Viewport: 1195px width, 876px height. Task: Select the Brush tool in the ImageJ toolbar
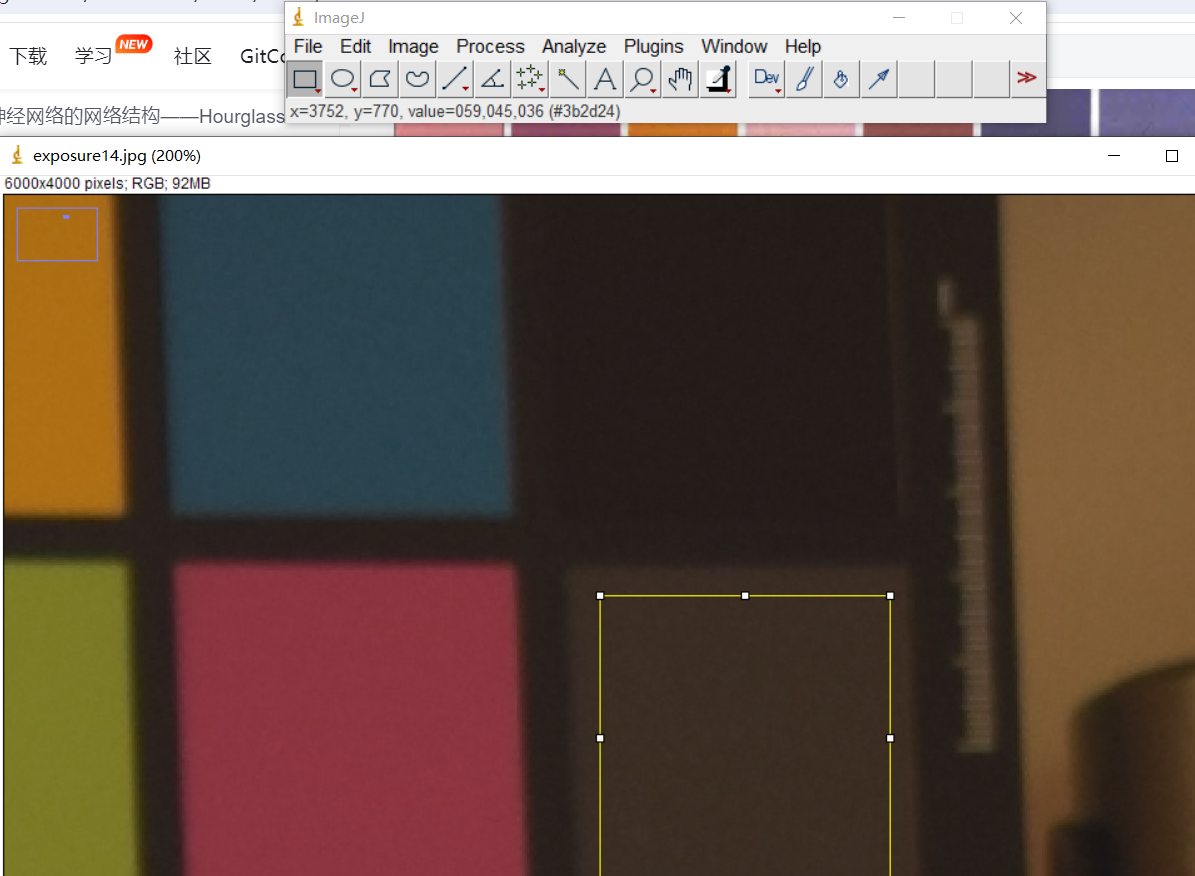803,79
